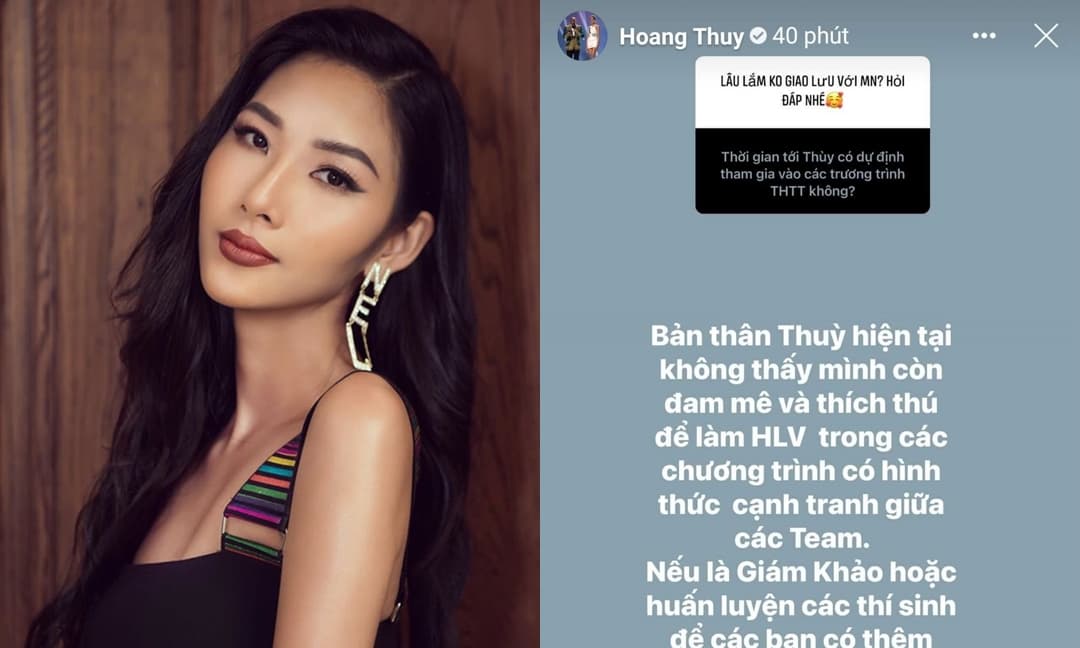Click the blue verified badge beside Hoang Thuy
This screenshot has height=648, width=1080.
pos(758,36)
